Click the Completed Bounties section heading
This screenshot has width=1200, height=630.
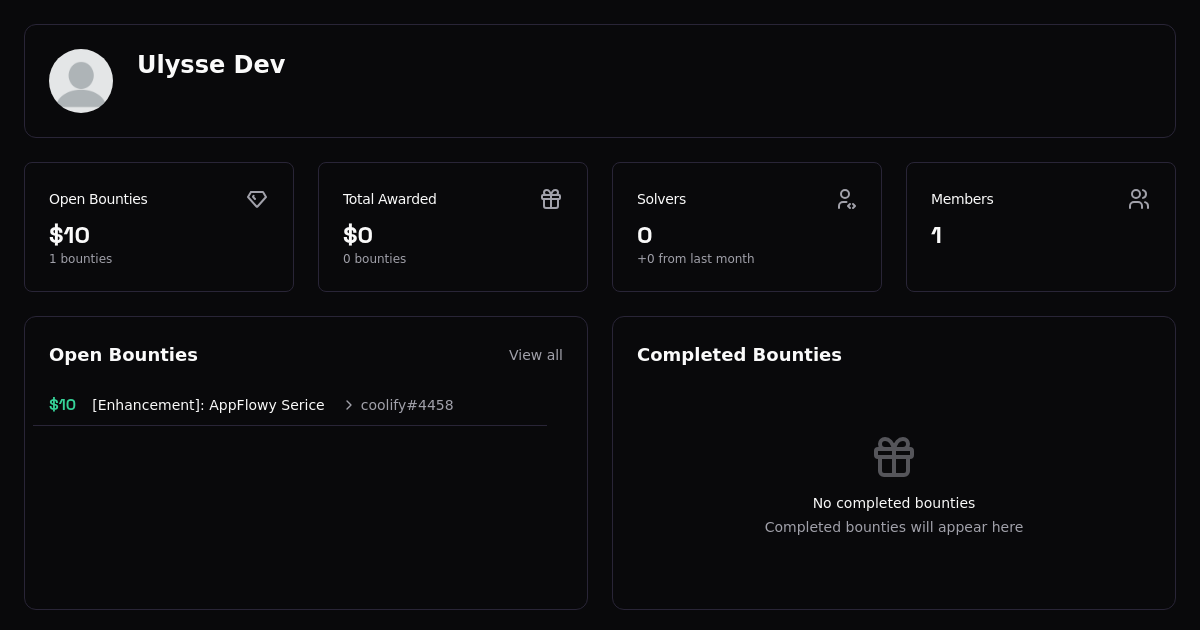coord(739,355)
